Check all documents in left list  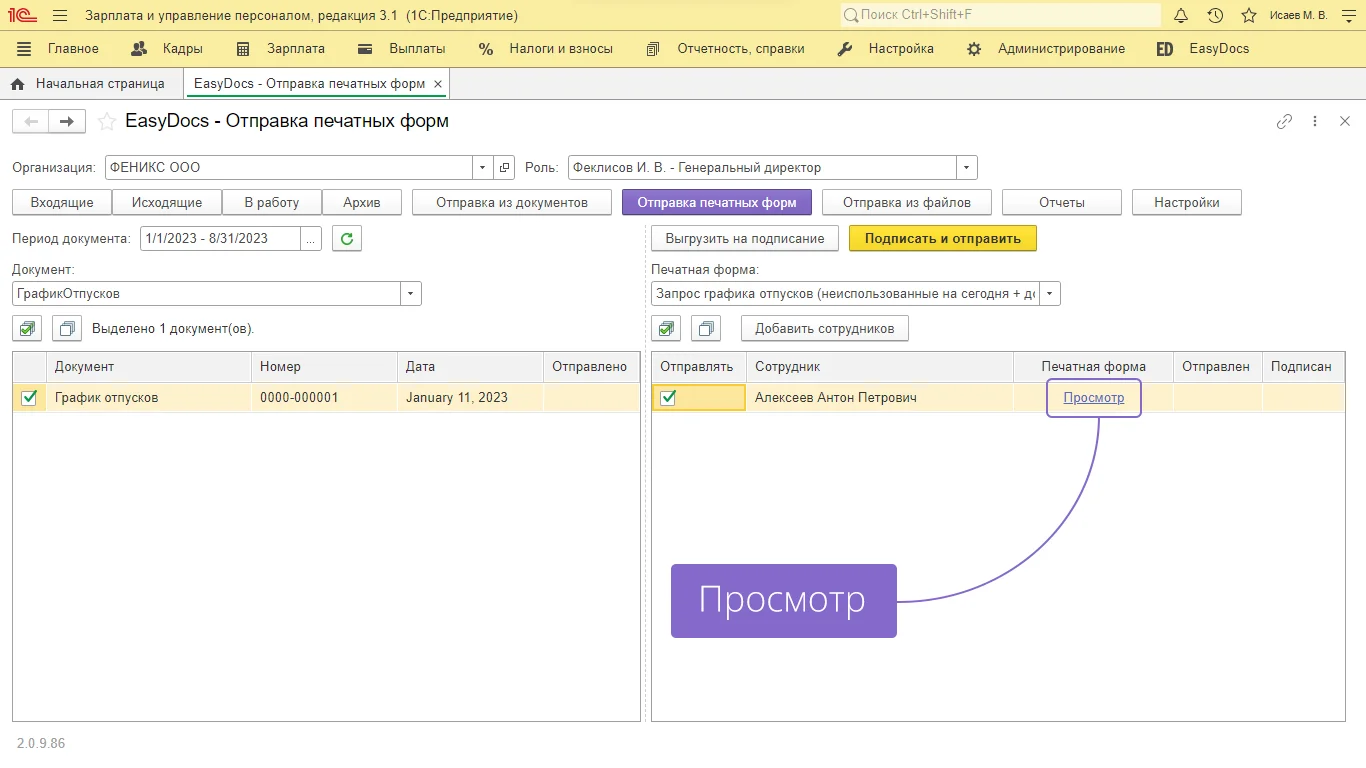(26, 328)
